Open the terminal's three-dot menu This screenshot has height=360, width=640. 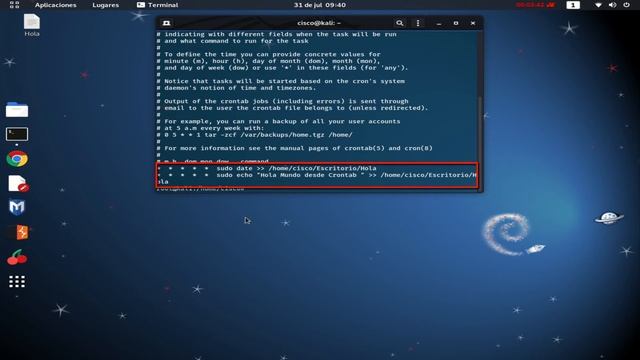point(418,23)
